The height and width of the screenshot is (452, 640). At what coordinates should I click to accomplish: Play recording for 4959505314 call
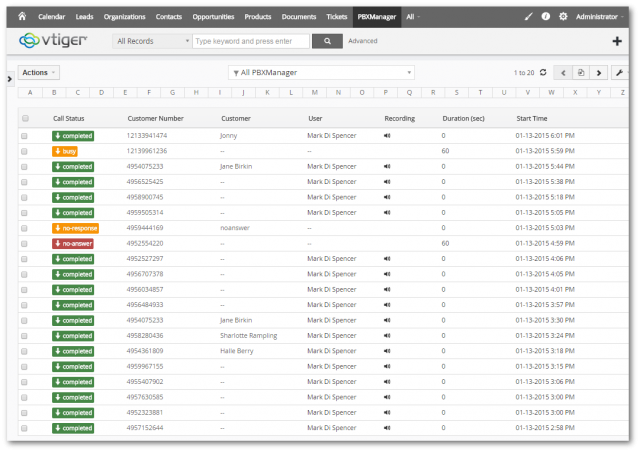tap(387, 213)
